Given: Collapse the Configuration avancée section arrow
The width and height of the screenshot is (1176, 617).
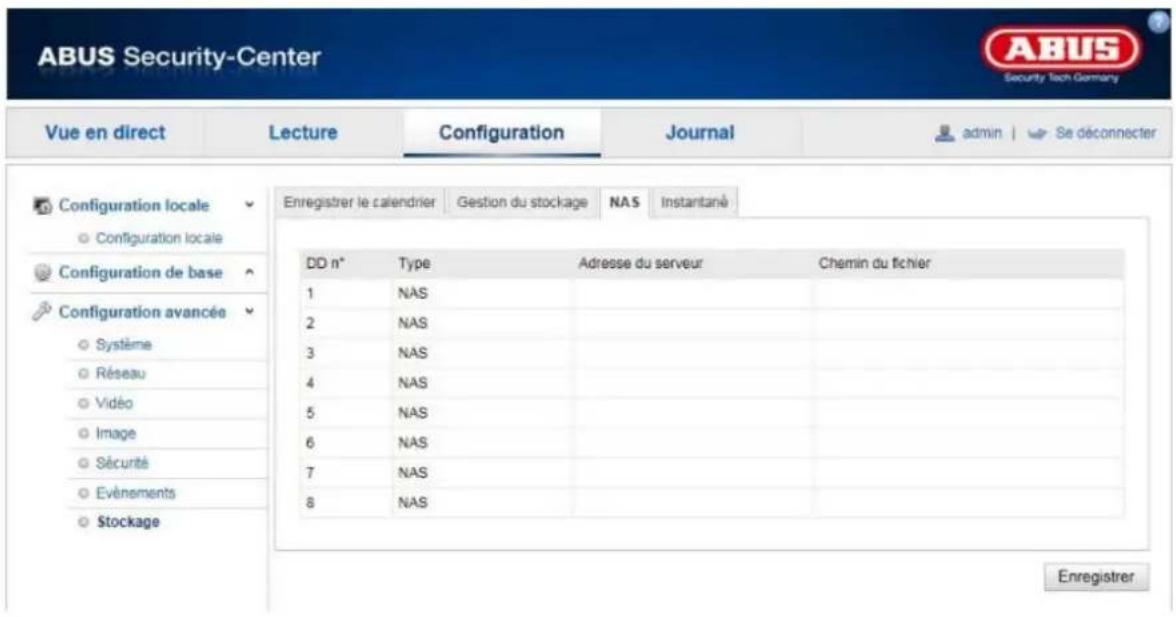Looking at the screenshot, I should tap(250, 311).
